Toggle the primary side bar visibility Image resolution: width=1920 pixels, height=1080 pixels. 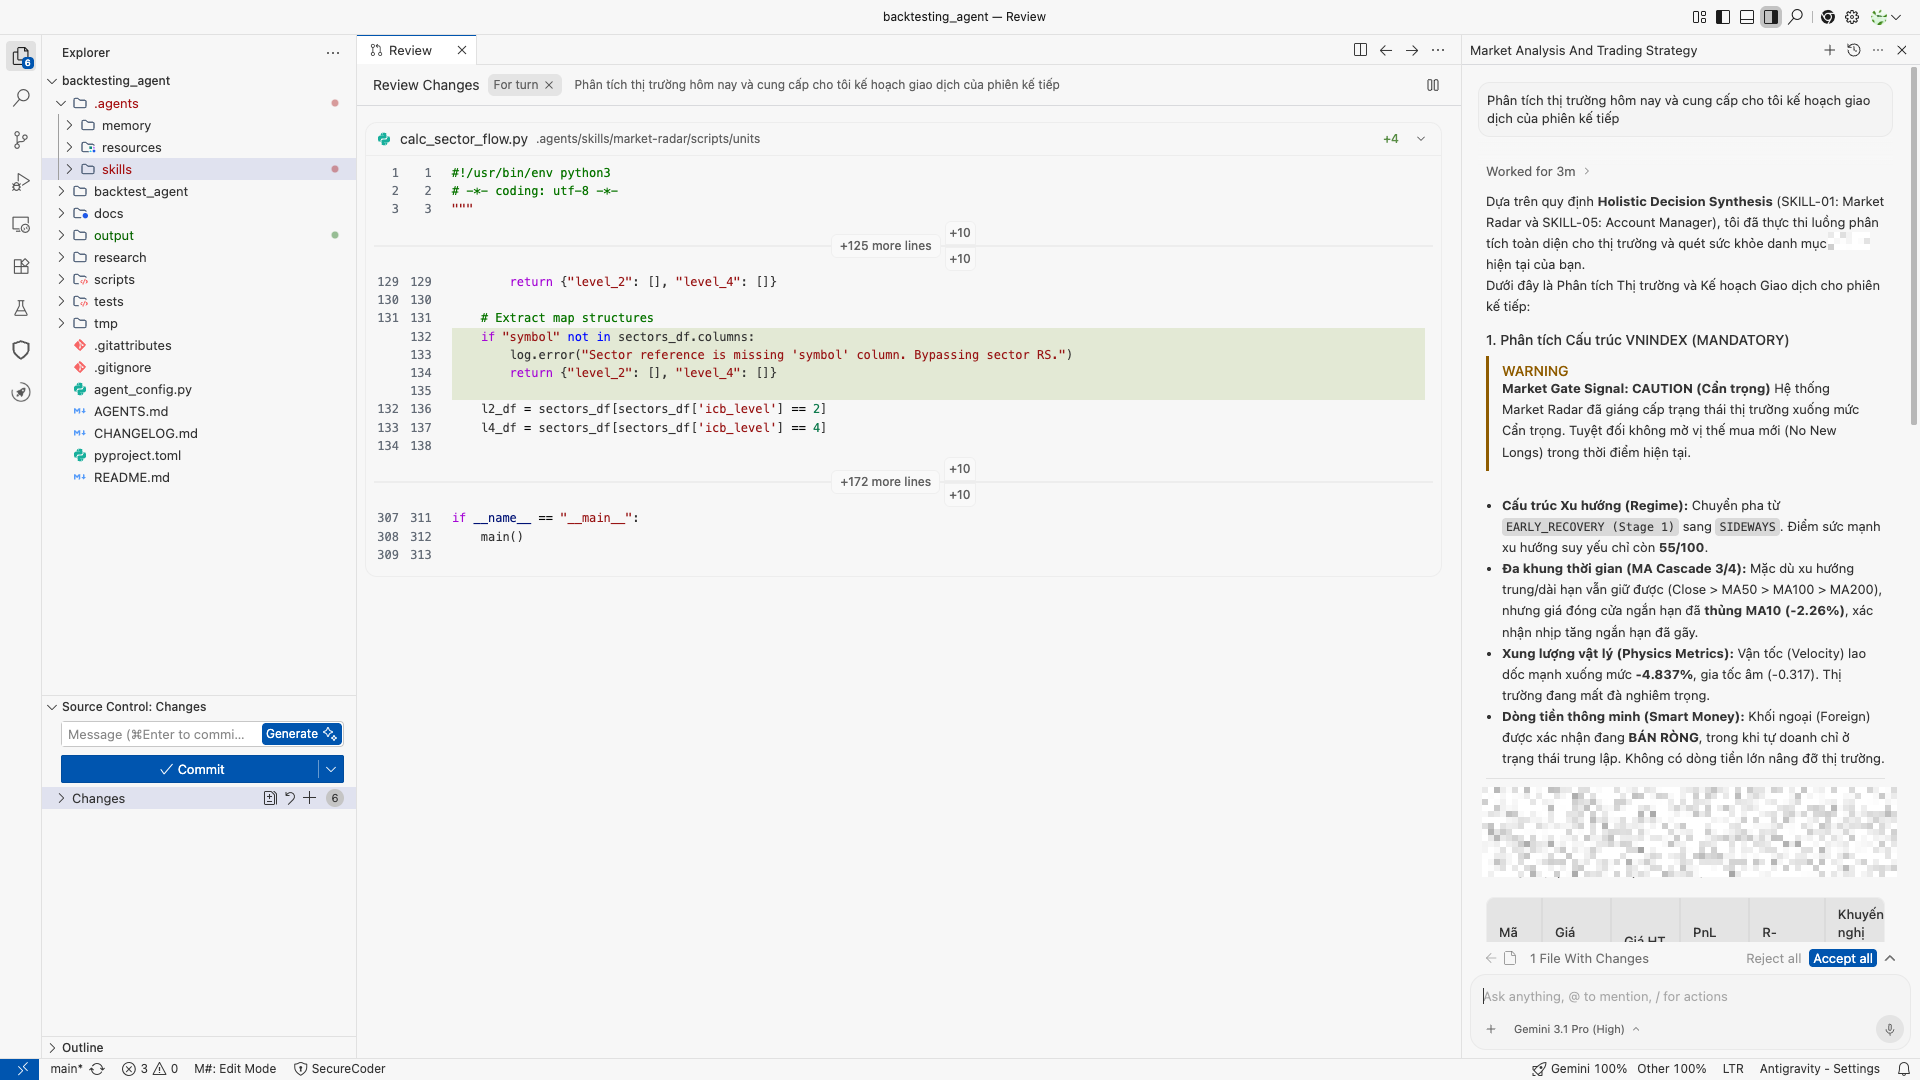1723,17
